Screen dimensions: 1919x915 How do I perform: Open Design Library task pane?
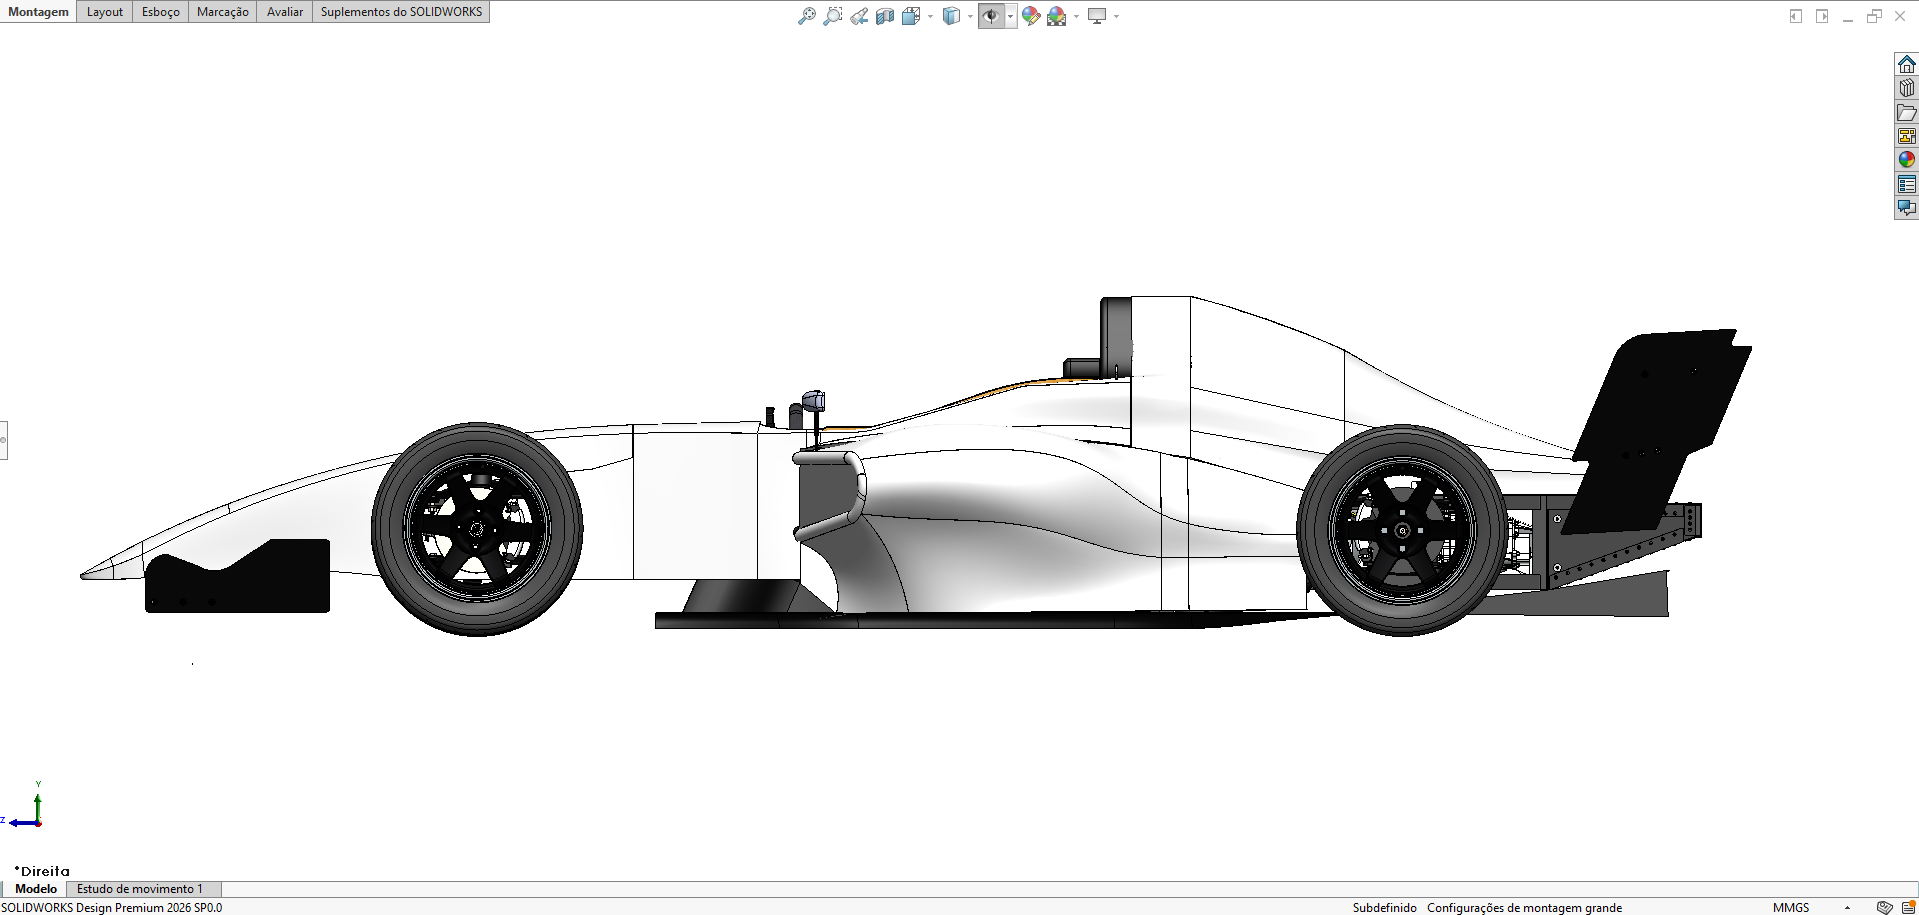click(1907, 88)
